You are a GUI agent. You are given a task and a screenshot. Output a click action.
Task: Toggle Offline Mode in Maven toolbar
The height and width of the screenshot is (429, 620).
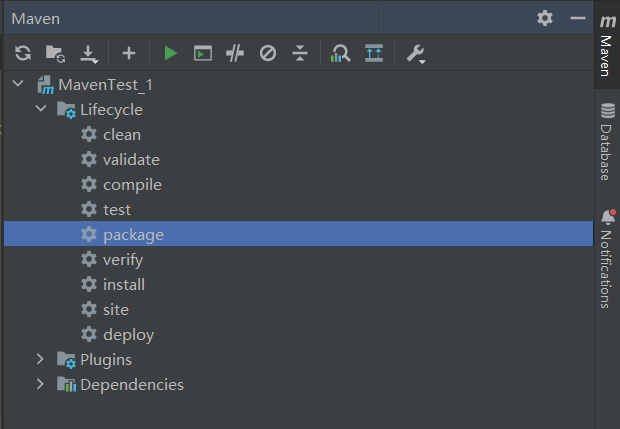[x=235, y=53]
